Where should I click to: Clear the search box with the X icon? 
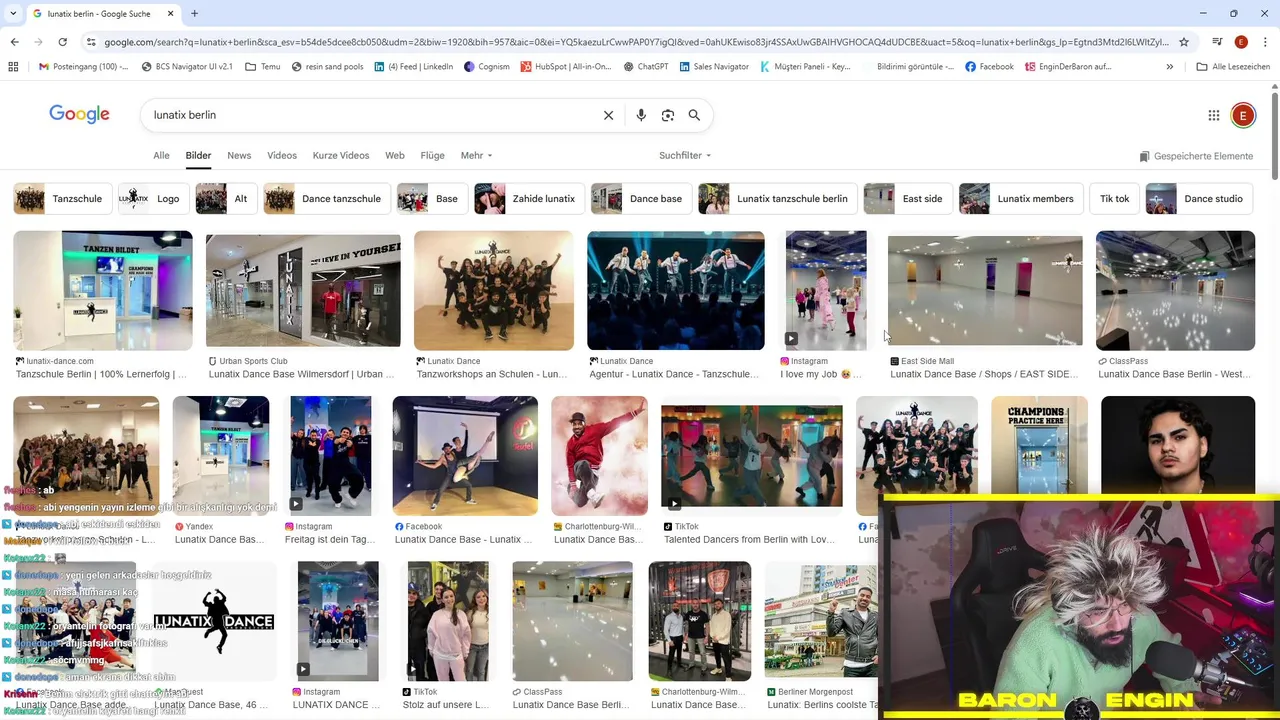tap(608, 115)
